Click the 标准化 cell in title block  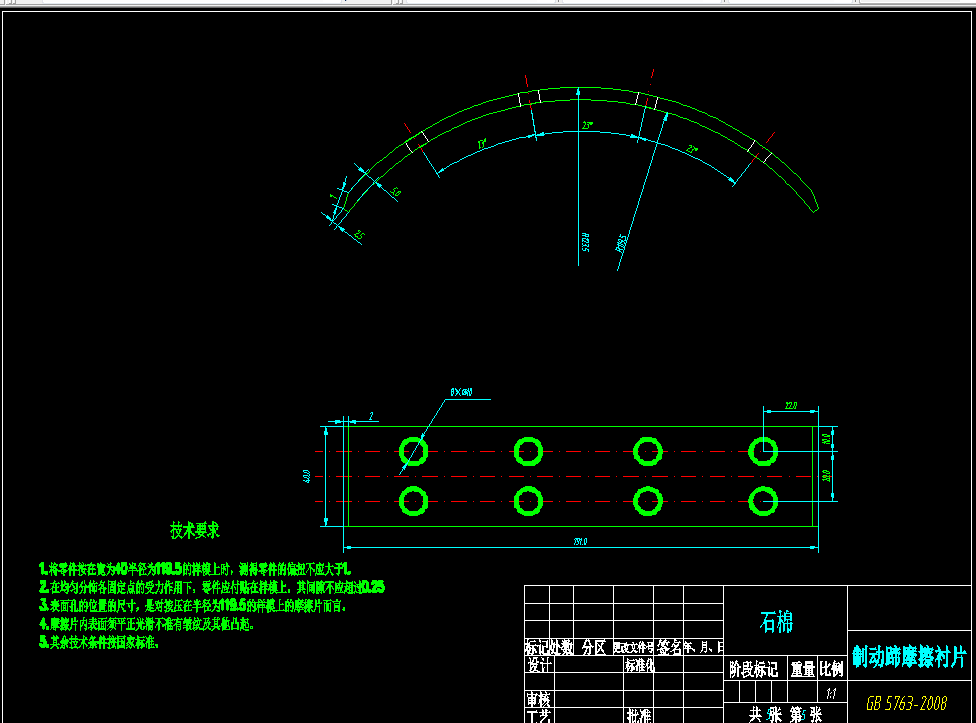click(x=639, y=665)
